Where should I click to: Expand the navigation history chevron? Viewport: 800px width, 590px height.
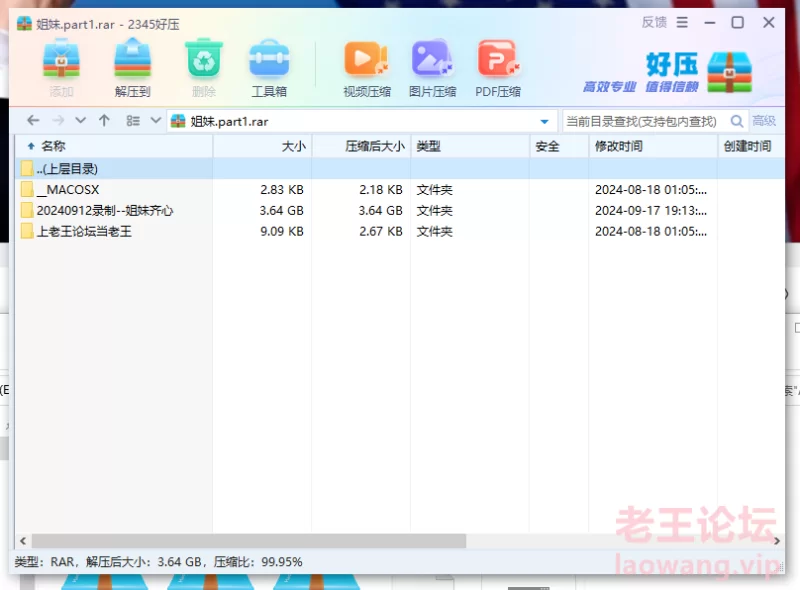80,120
